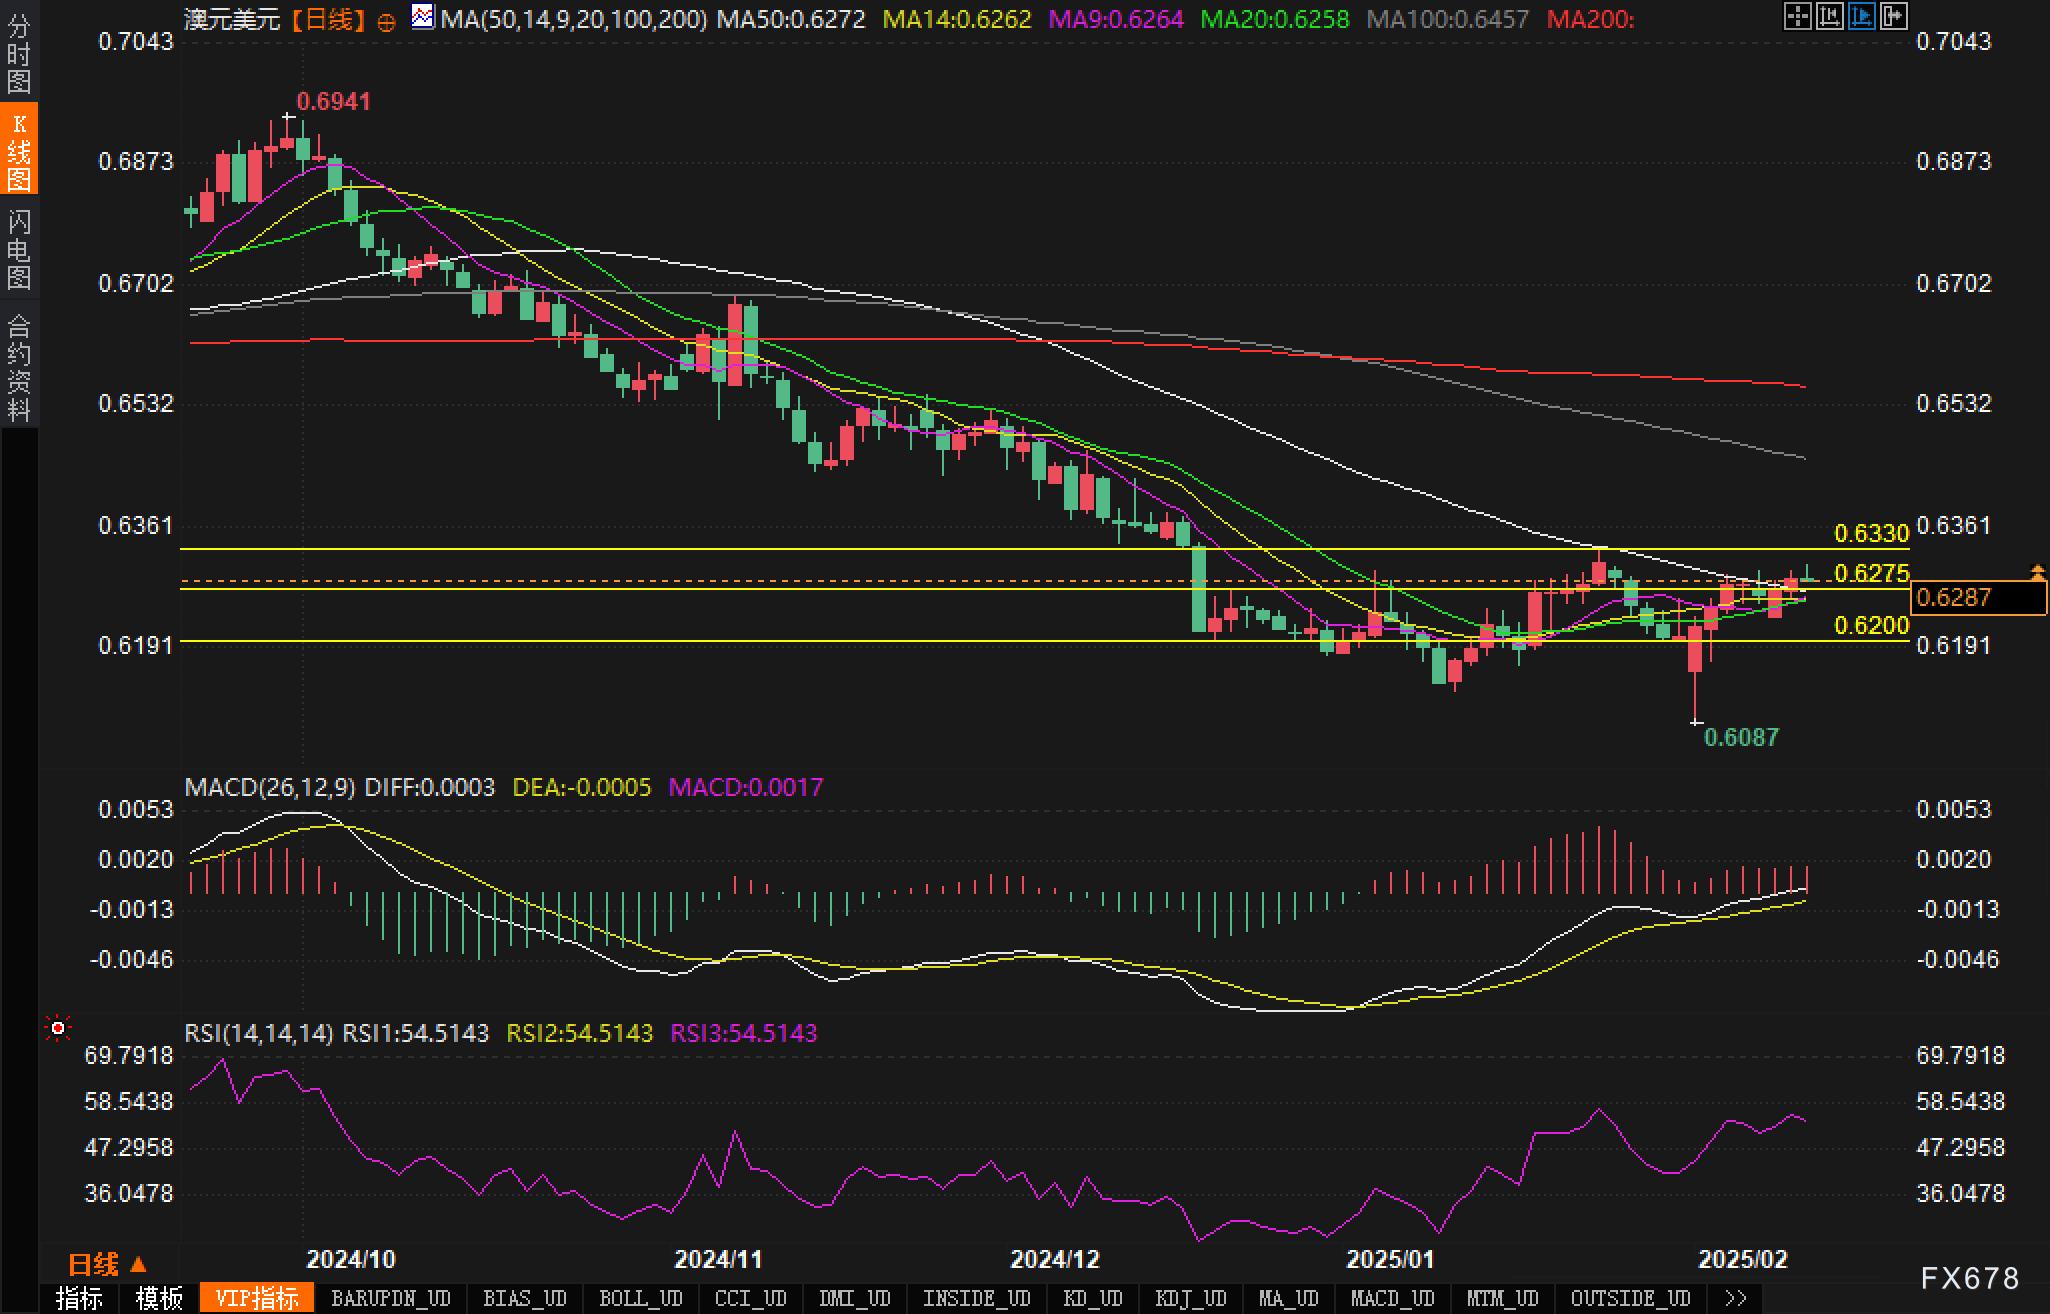This screenshot has height=1314, width=2050.
Task: Apply the MACD_UD indicator
Action: [1392, 1298]
